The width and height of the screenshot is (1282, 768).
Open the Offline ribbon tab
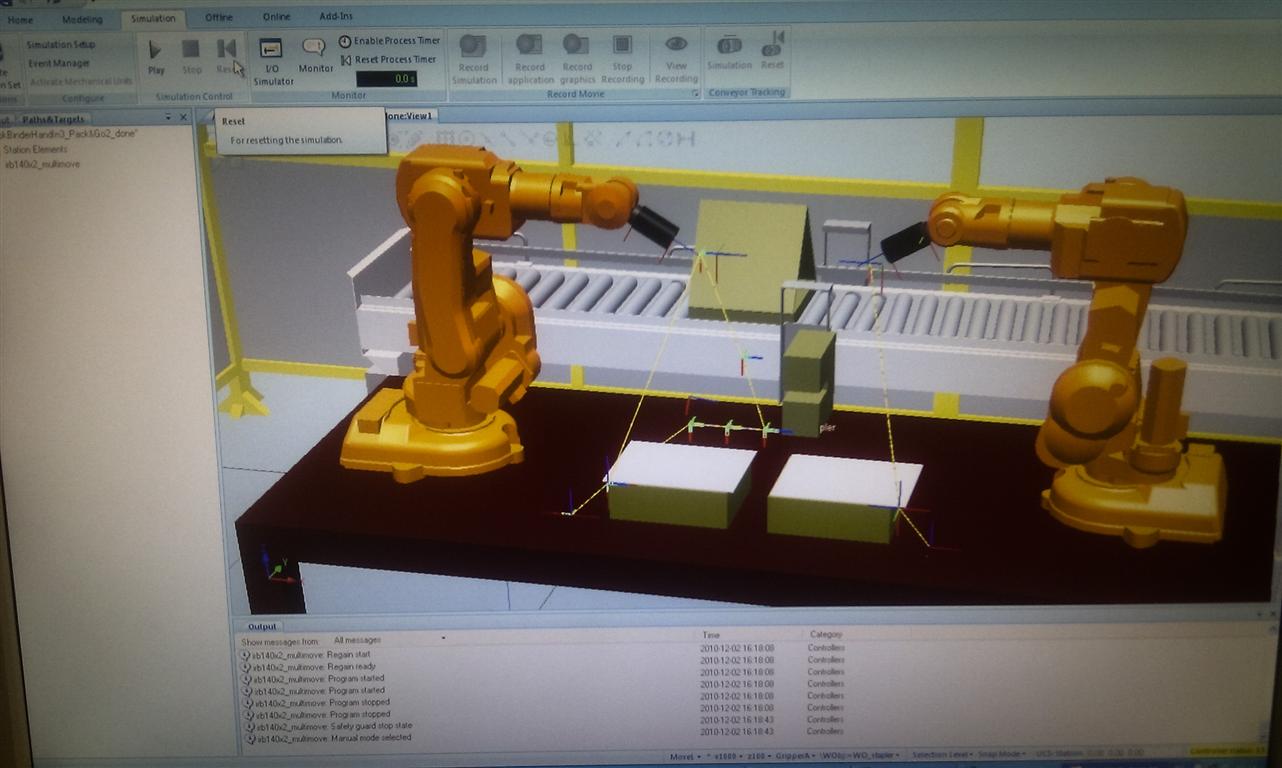pyautogui.click(x=219, y=17)
